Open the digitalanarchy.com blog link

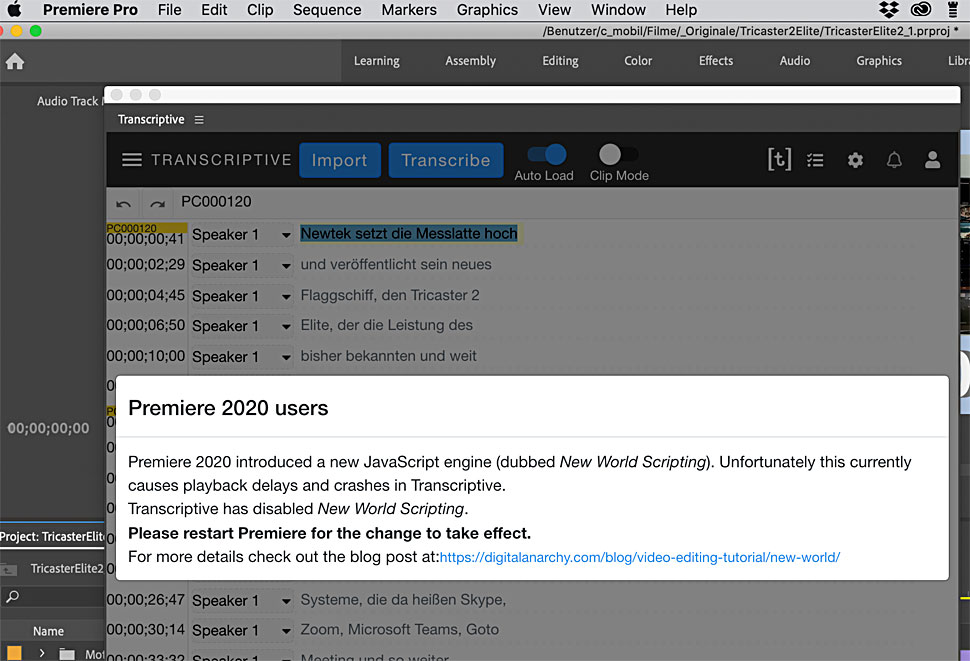640,557
